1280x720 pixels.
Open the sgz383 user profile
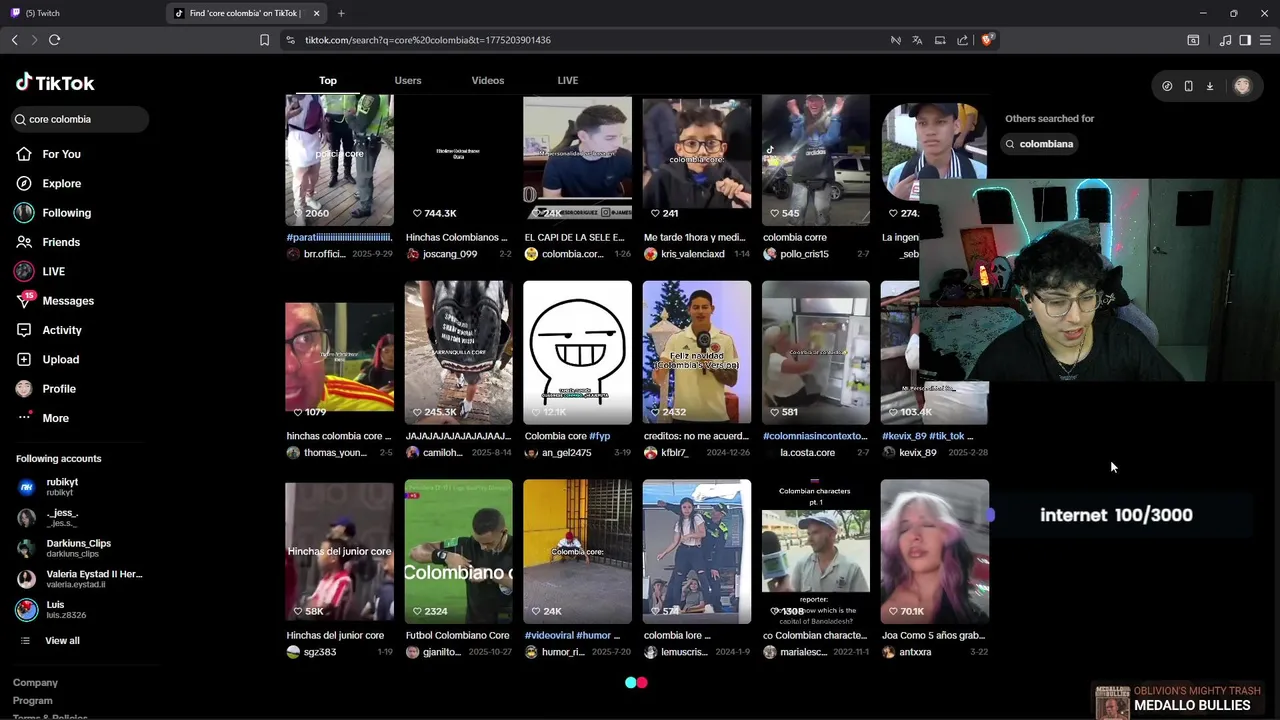click(x=319, y=652)
